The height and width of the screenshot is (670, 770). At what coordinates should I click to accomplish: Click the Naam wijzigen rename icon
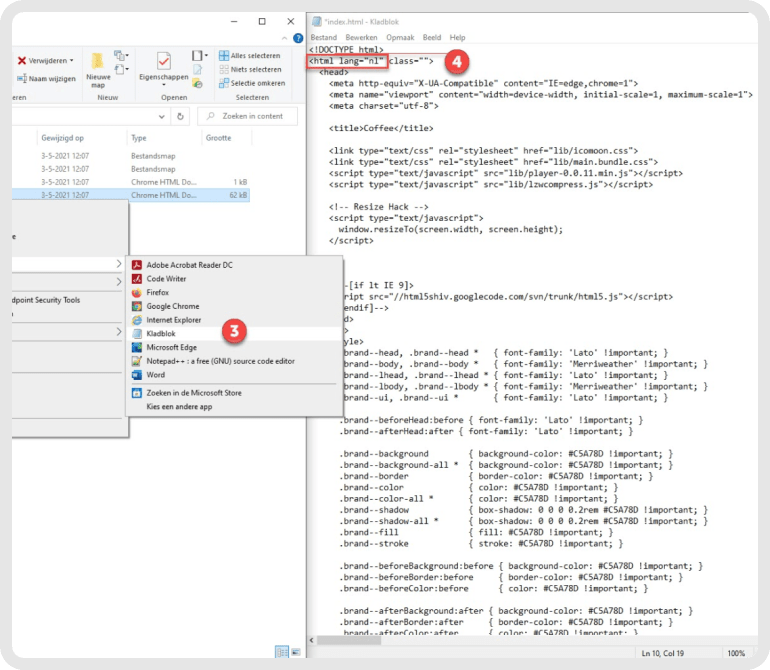tap(22, 79)
